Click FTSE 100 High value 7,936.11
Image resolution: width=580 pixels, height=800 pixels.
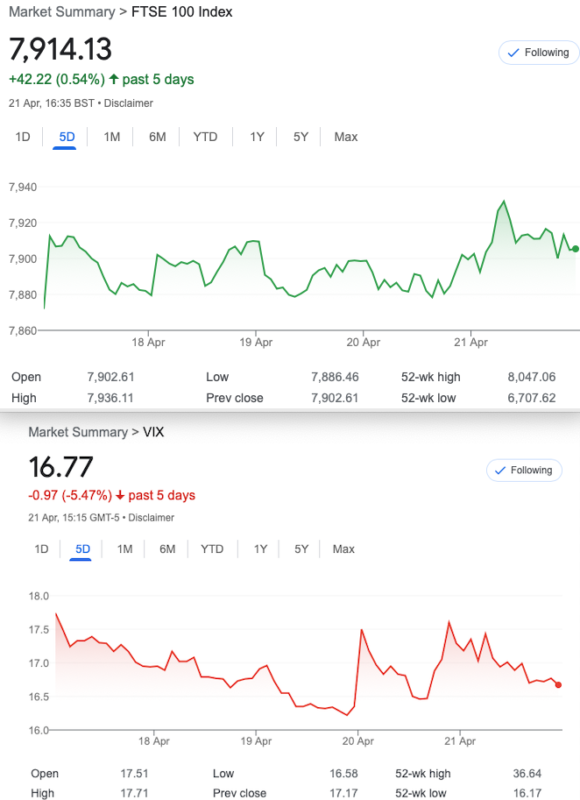coord(110,398)
